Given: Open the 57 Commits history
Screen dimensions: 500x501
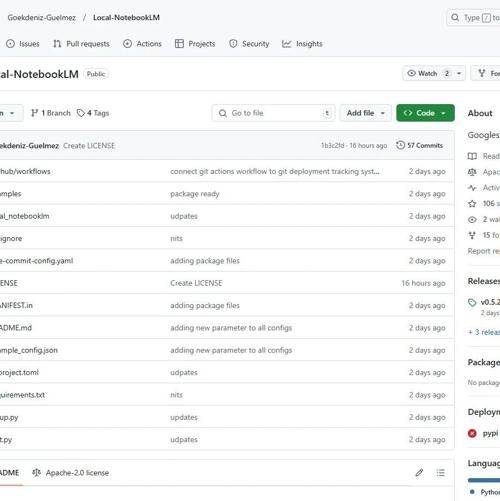Looking at the screenshot, I should point(419,145).
